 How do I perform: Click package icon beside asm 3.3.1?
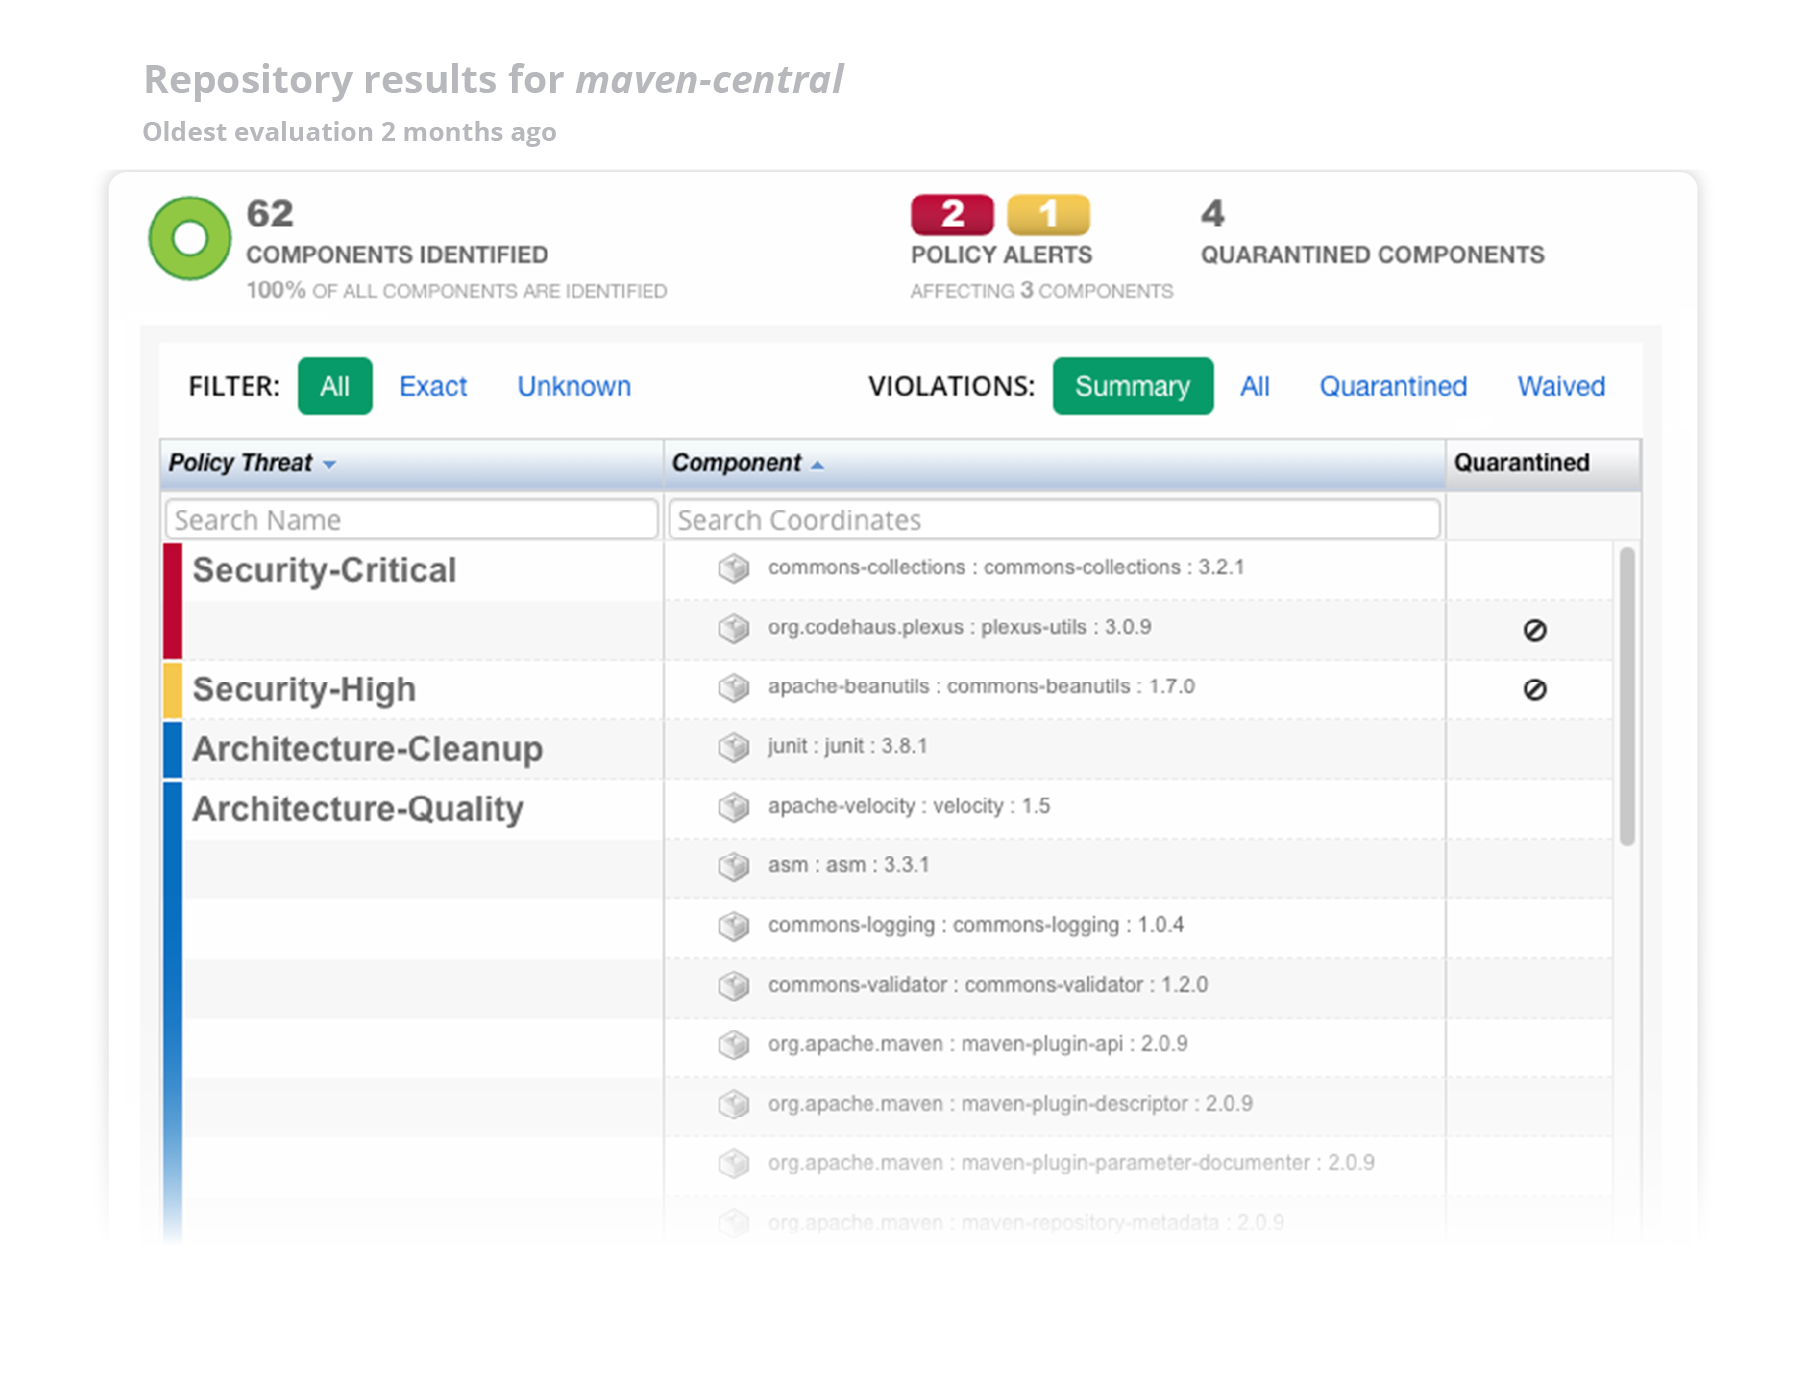click(734, 866)
